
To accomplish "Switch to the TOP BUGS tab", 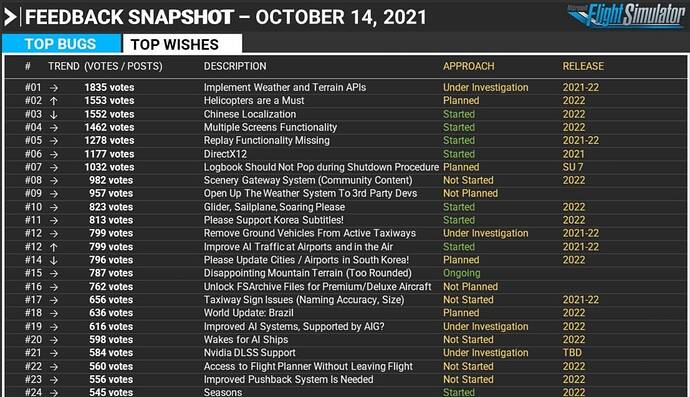I will pos(61,44).
